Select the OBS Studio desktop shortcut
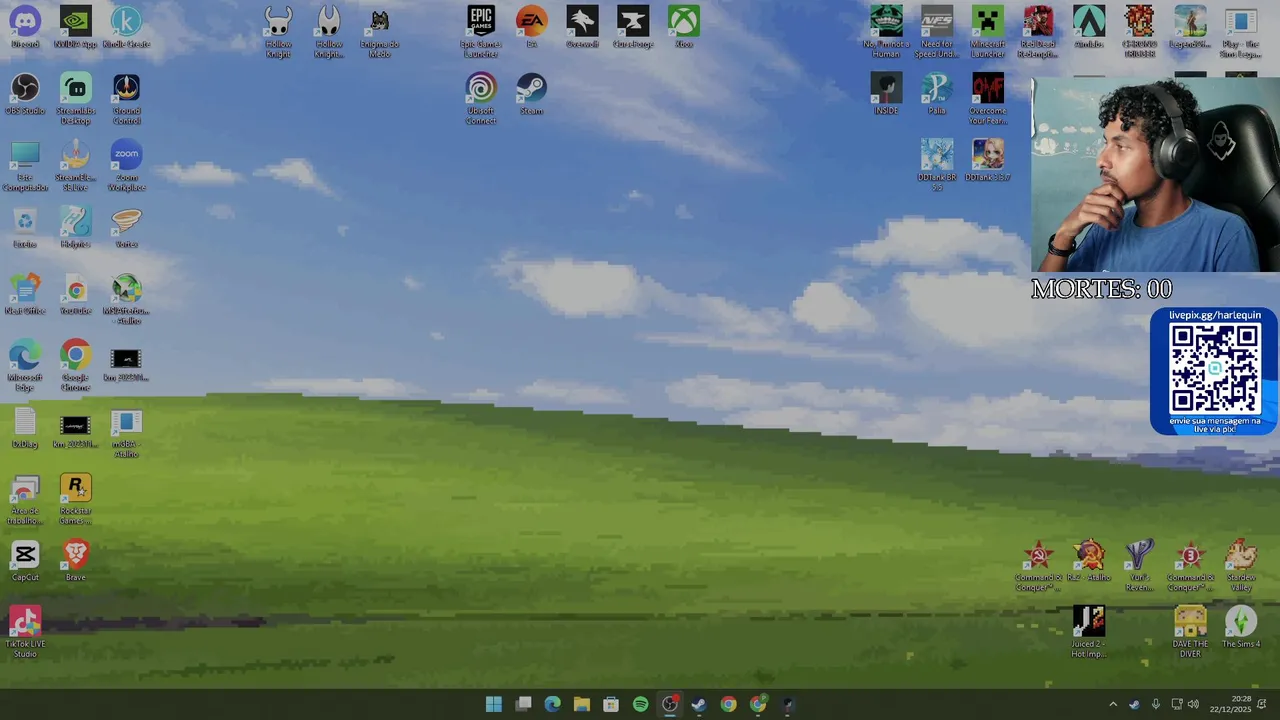1280x720 pixels. coord(25,94)
